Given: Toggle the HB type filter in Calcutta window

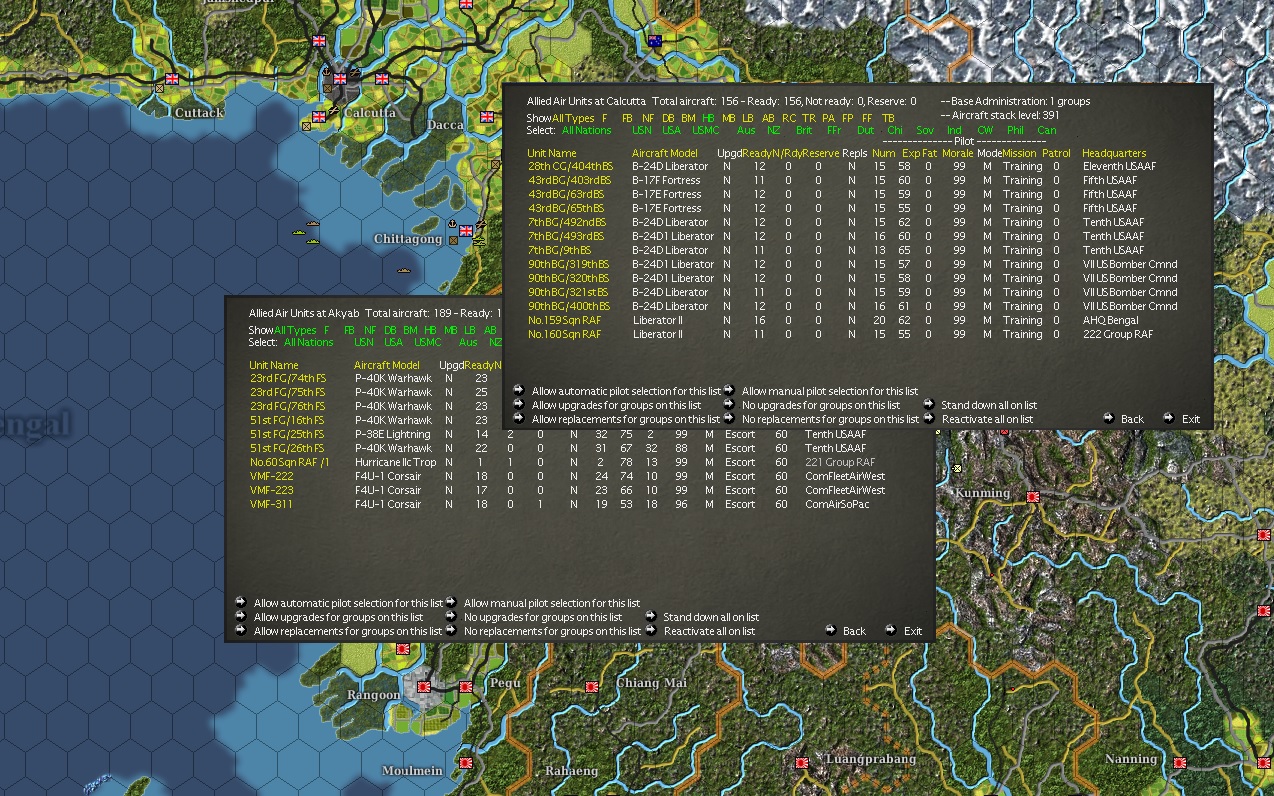Looking at the screenshot, I should coord(709,118).
